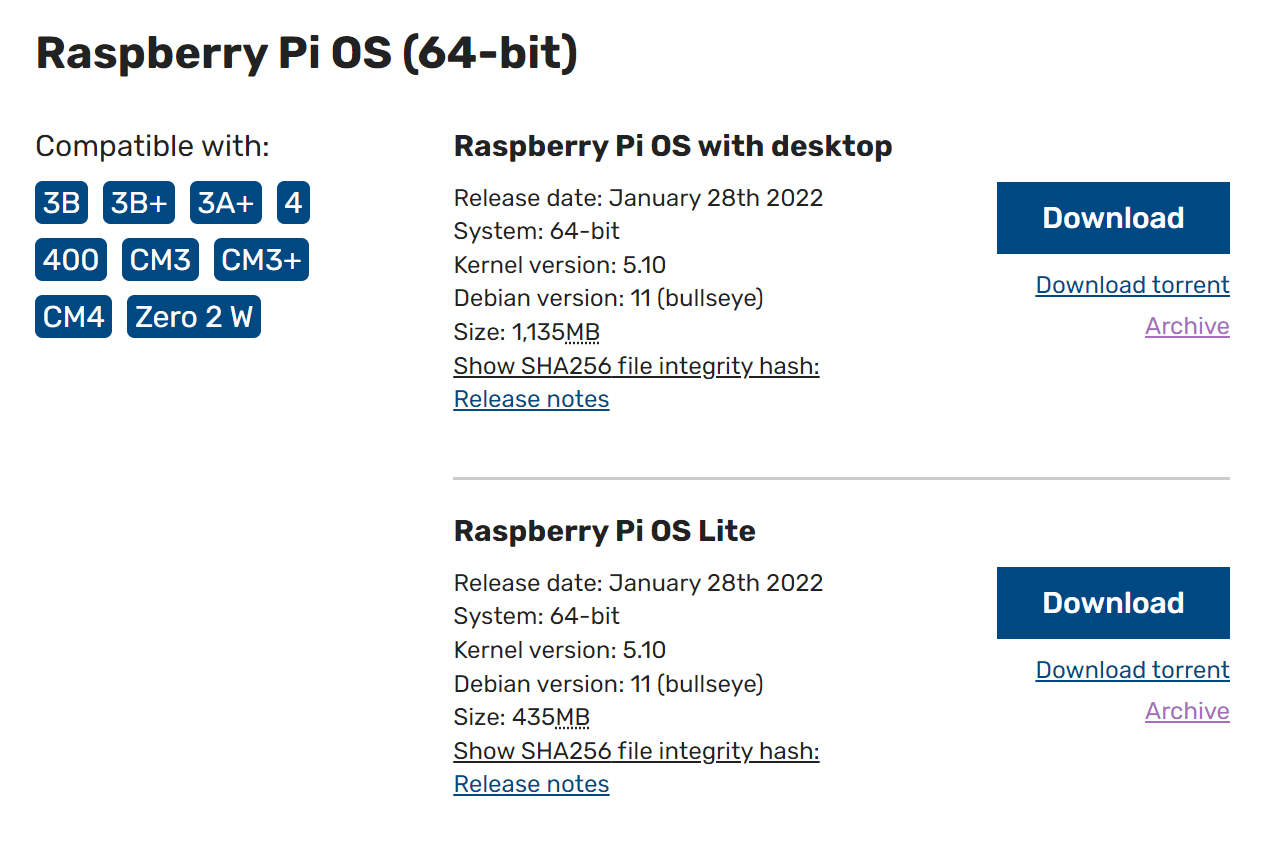1285x857 pixels.
Task: View release notes for the desktop image
Action: pyautogui.click(x=531, y=398)
